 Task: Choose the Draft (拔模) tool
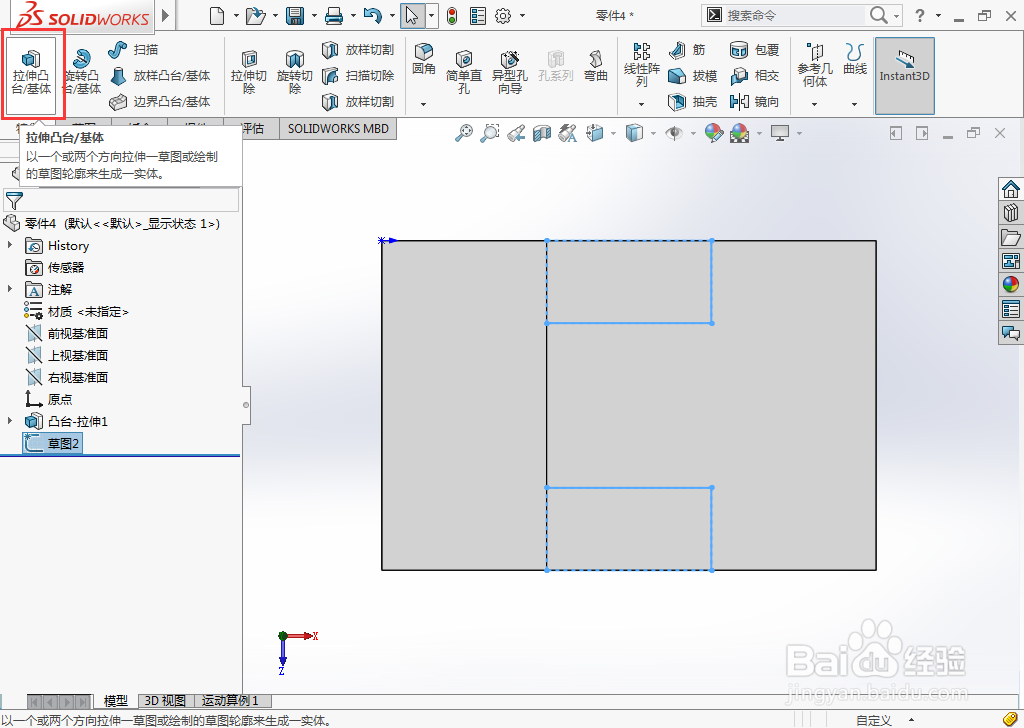tap(692, 76)
